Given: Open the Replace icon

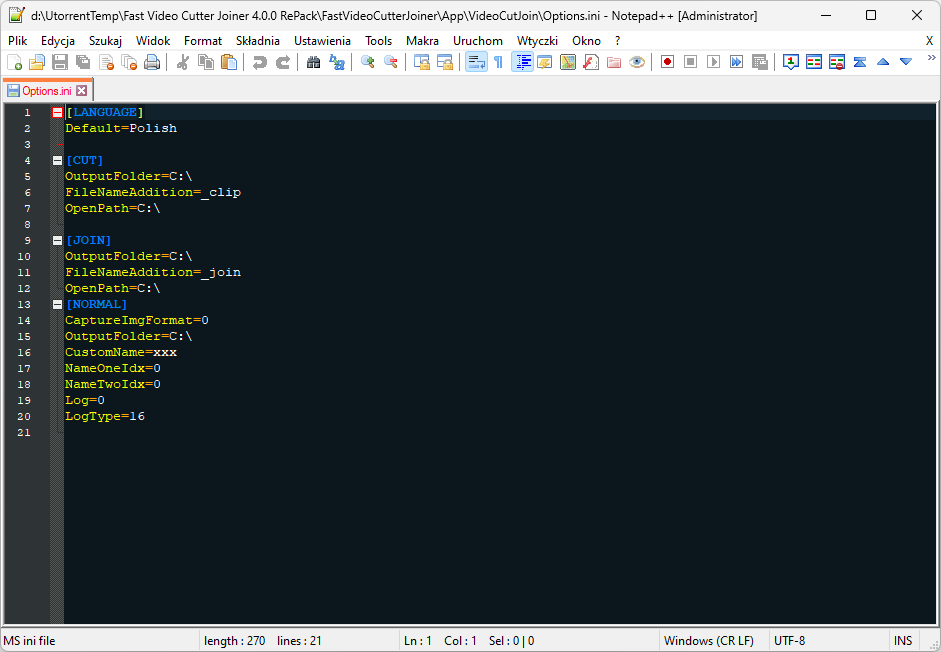Looking at the screenshot, I should point(337,62).
